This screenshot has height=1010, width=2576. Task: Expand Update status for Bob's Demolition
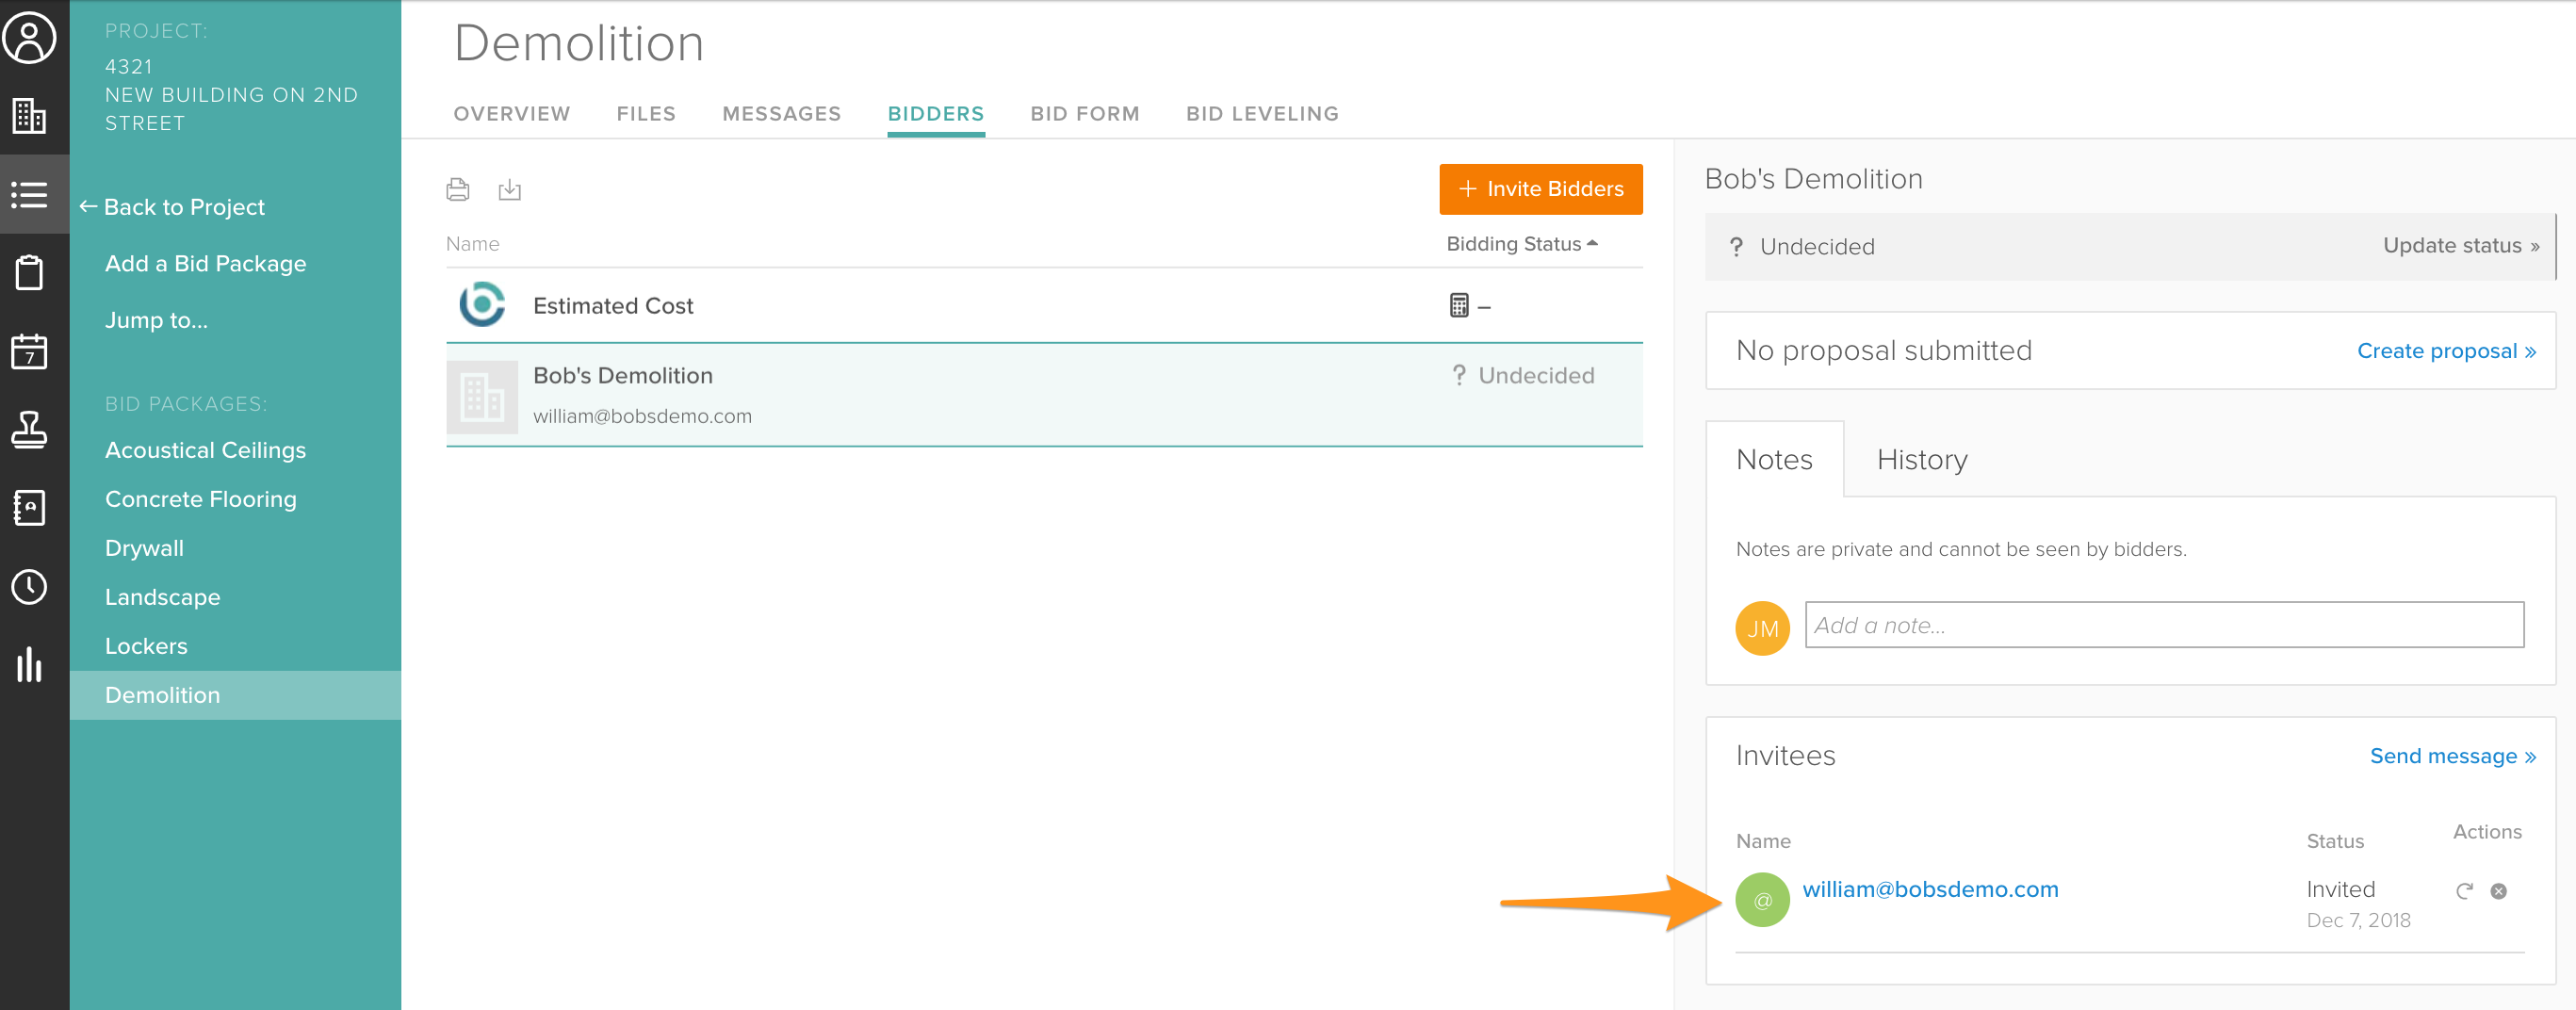(2460, 246)
